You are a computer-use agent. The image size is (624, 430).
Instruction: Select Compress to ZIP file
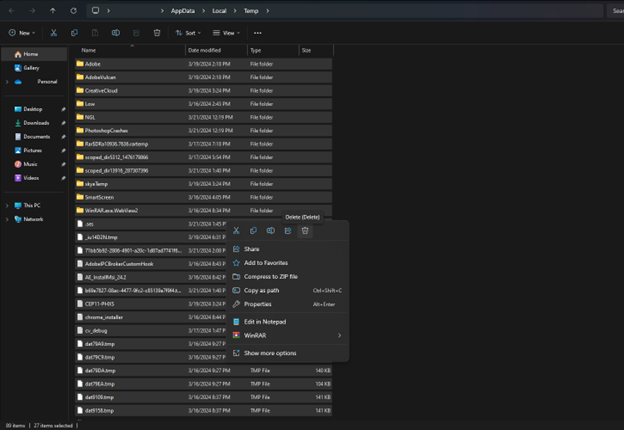[x=271, y=276]
